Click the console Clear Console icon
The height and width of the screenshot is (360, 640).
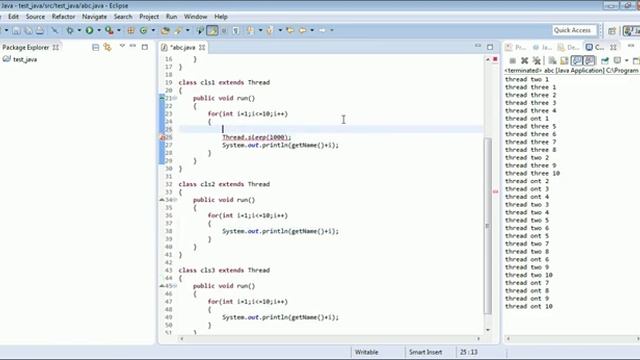point(552,61)
